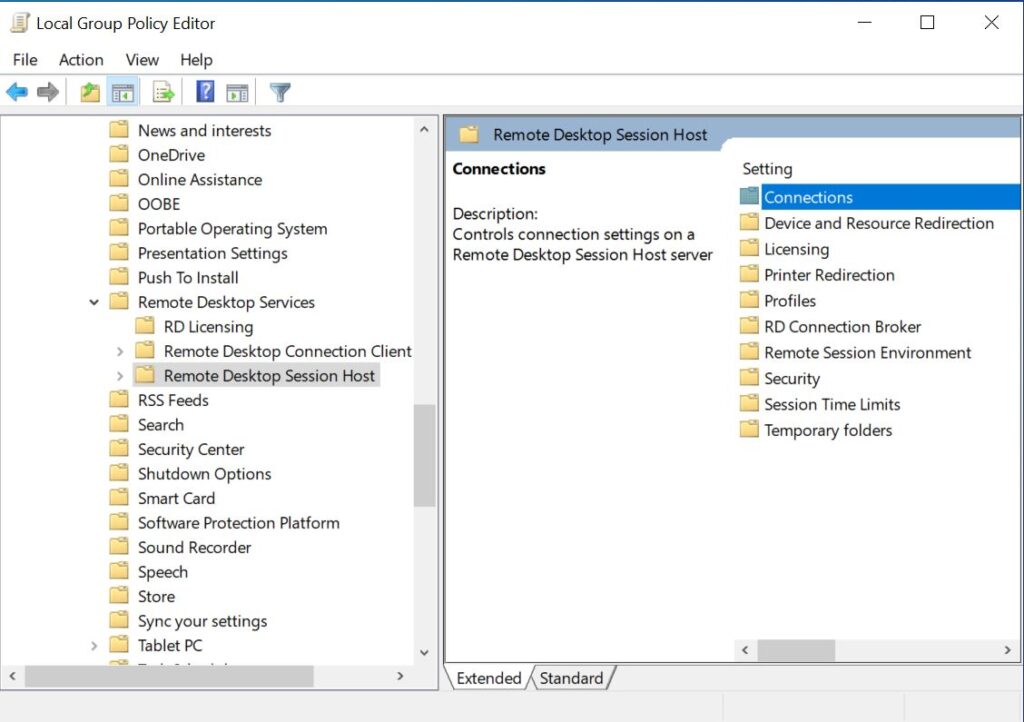Image resolution: width=1024 pixels, height=722 pixels.
Task: Switch to the Standard tab
Action: tap(572, 678)
